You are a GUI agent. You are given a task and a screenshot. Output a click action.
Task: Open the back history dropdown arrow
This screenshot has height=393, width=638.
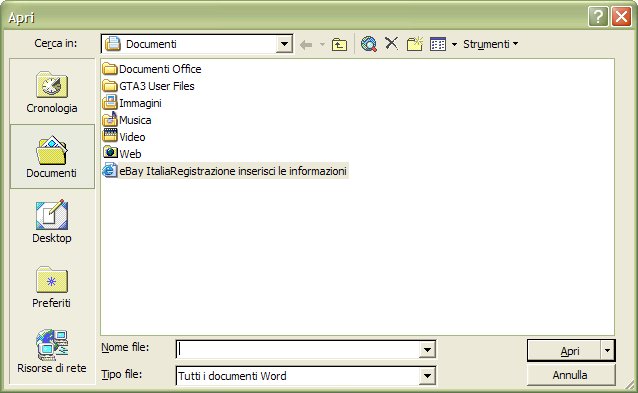coord(322,44)
